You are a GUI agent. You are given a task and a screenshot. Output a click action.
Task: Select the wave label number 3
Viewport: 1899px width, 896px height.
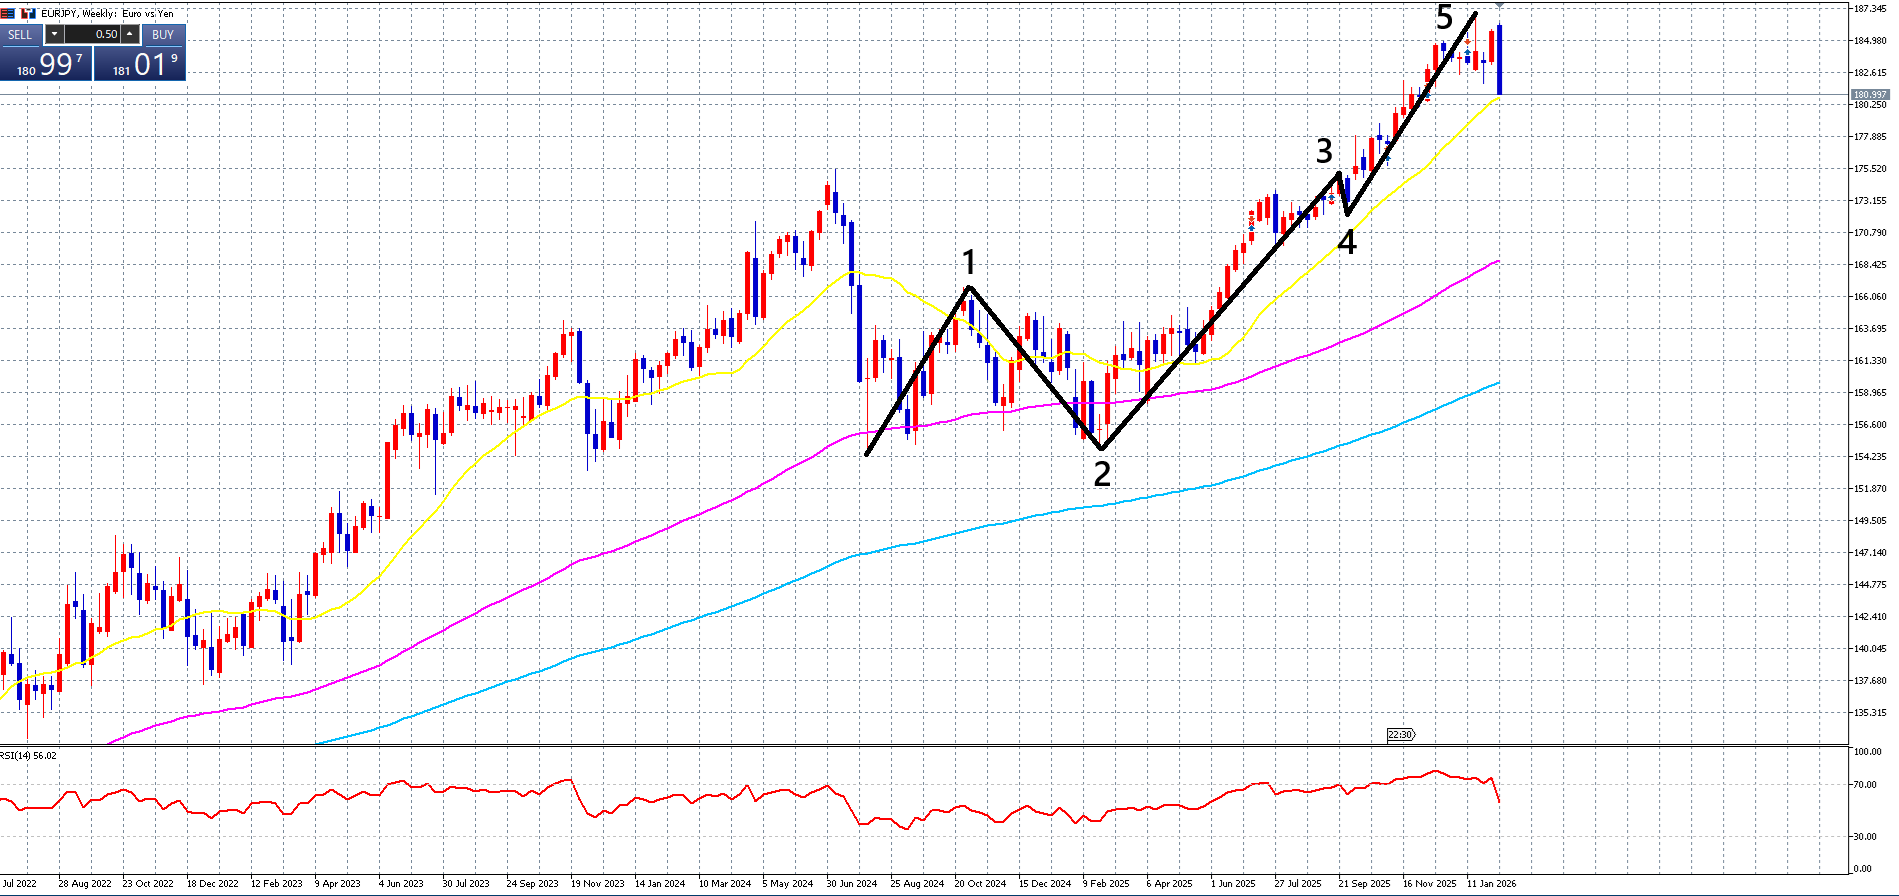coord(1324,151)
